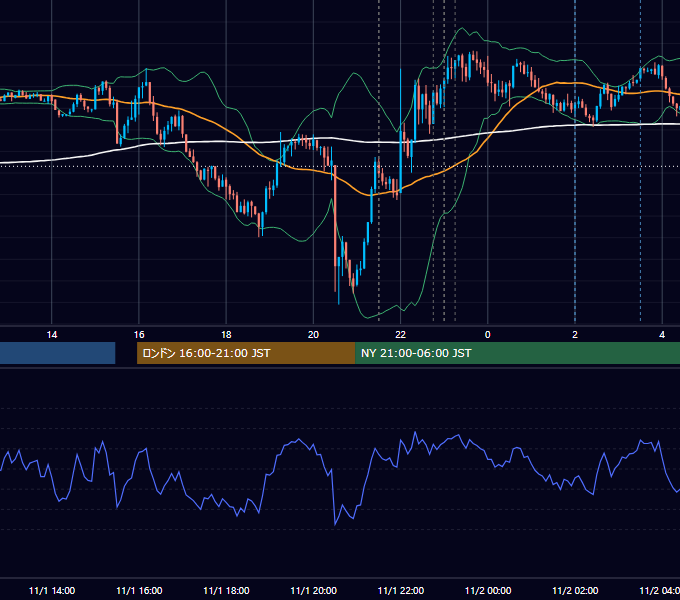Click the 4 hour axis label
680x600 pixels.
click(x=662, y=335)
